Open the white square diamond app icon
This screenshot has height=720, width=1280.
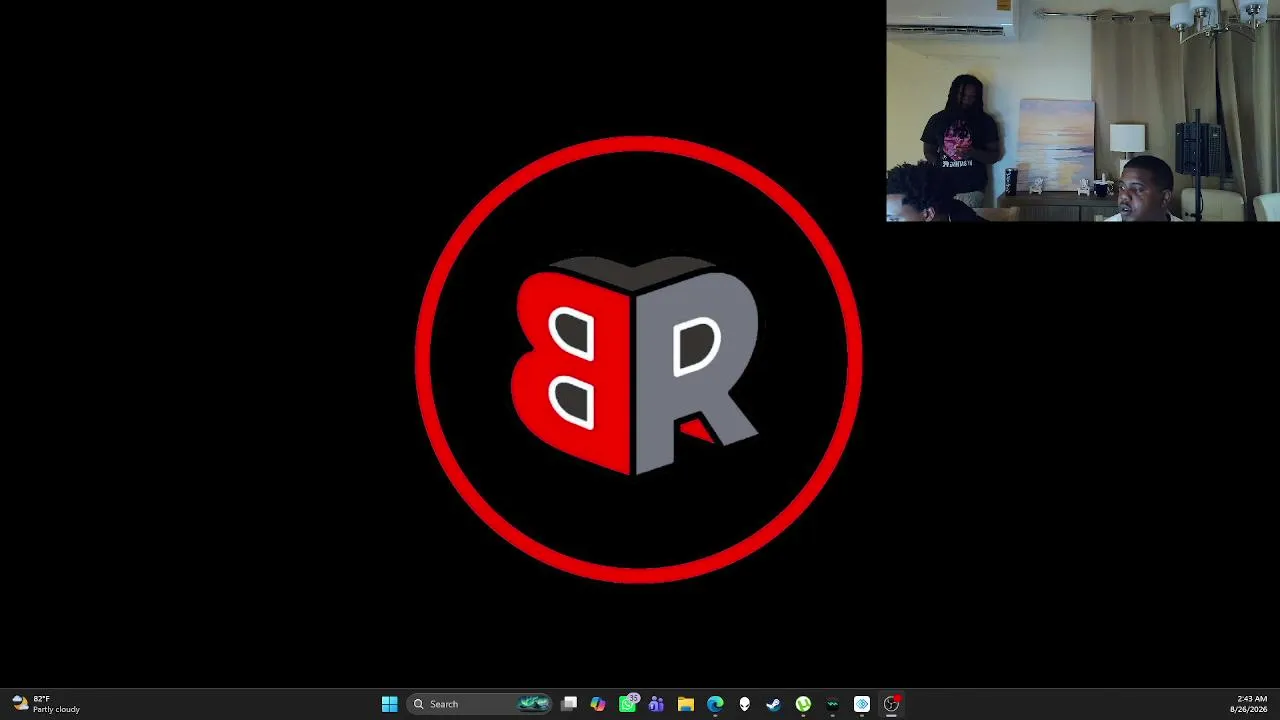862,704
